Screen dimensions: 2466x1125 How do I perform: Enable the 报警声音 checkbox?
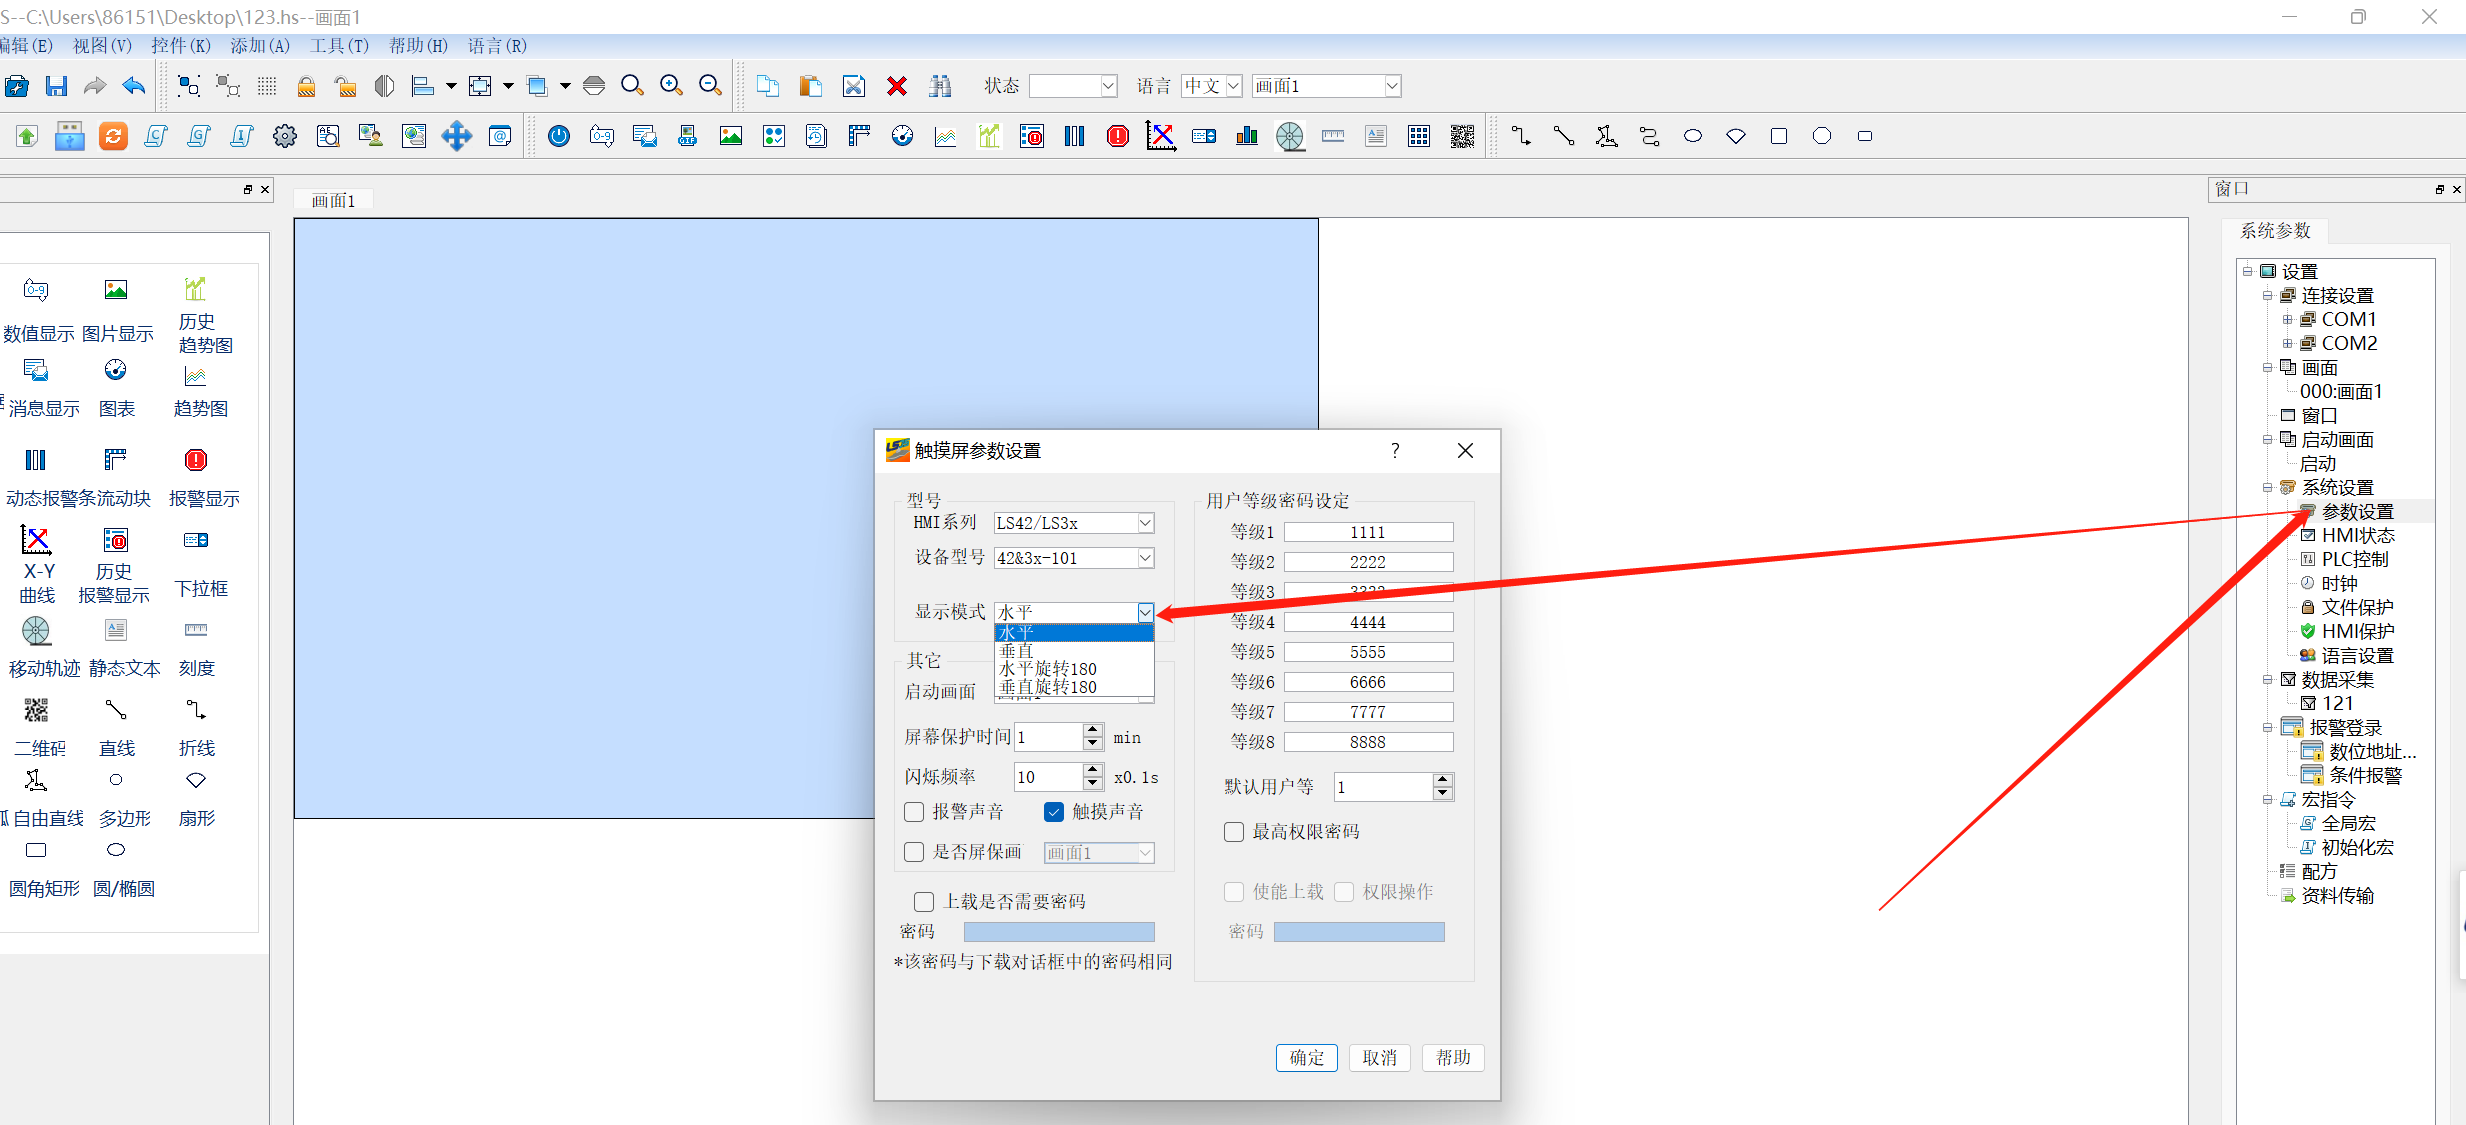(x=914, y=812)
